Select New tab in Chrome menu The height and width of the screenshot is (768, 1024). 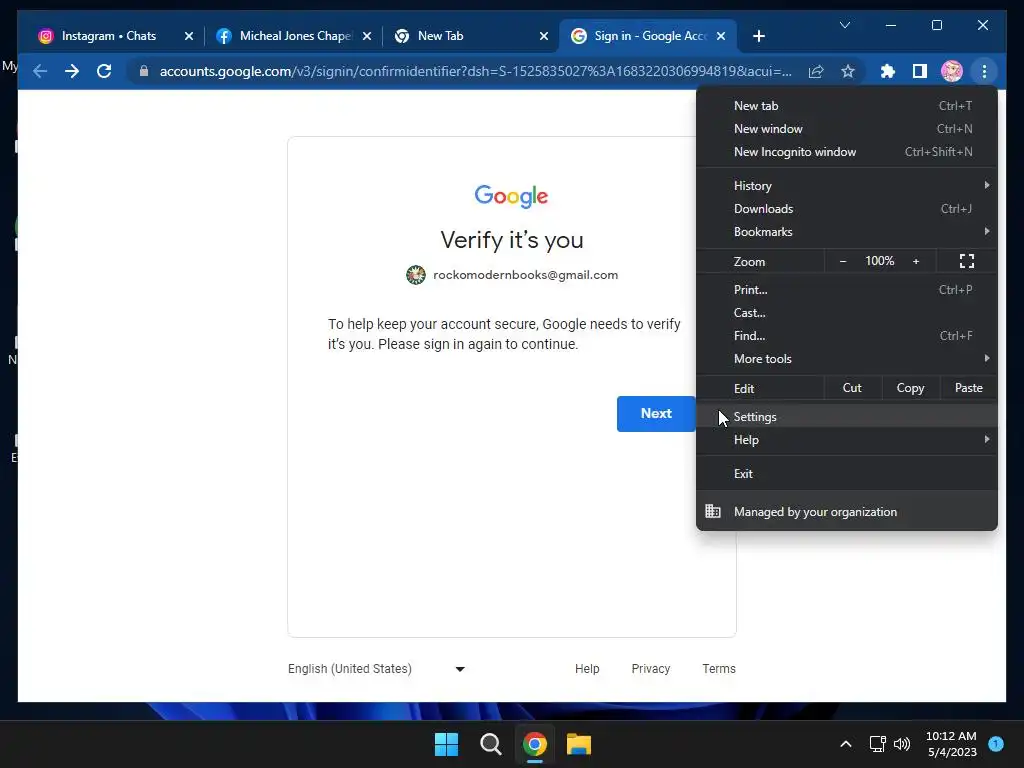click(x=846, y=106)
